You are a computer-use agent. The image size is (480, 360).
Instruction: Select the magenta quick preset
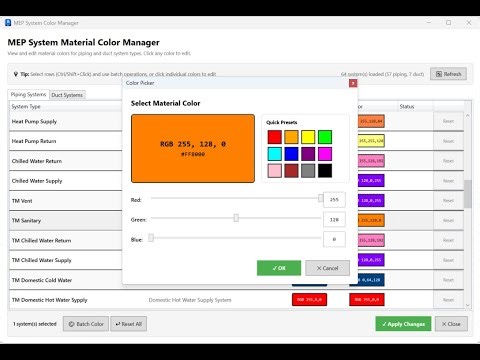tap(325, 154)
